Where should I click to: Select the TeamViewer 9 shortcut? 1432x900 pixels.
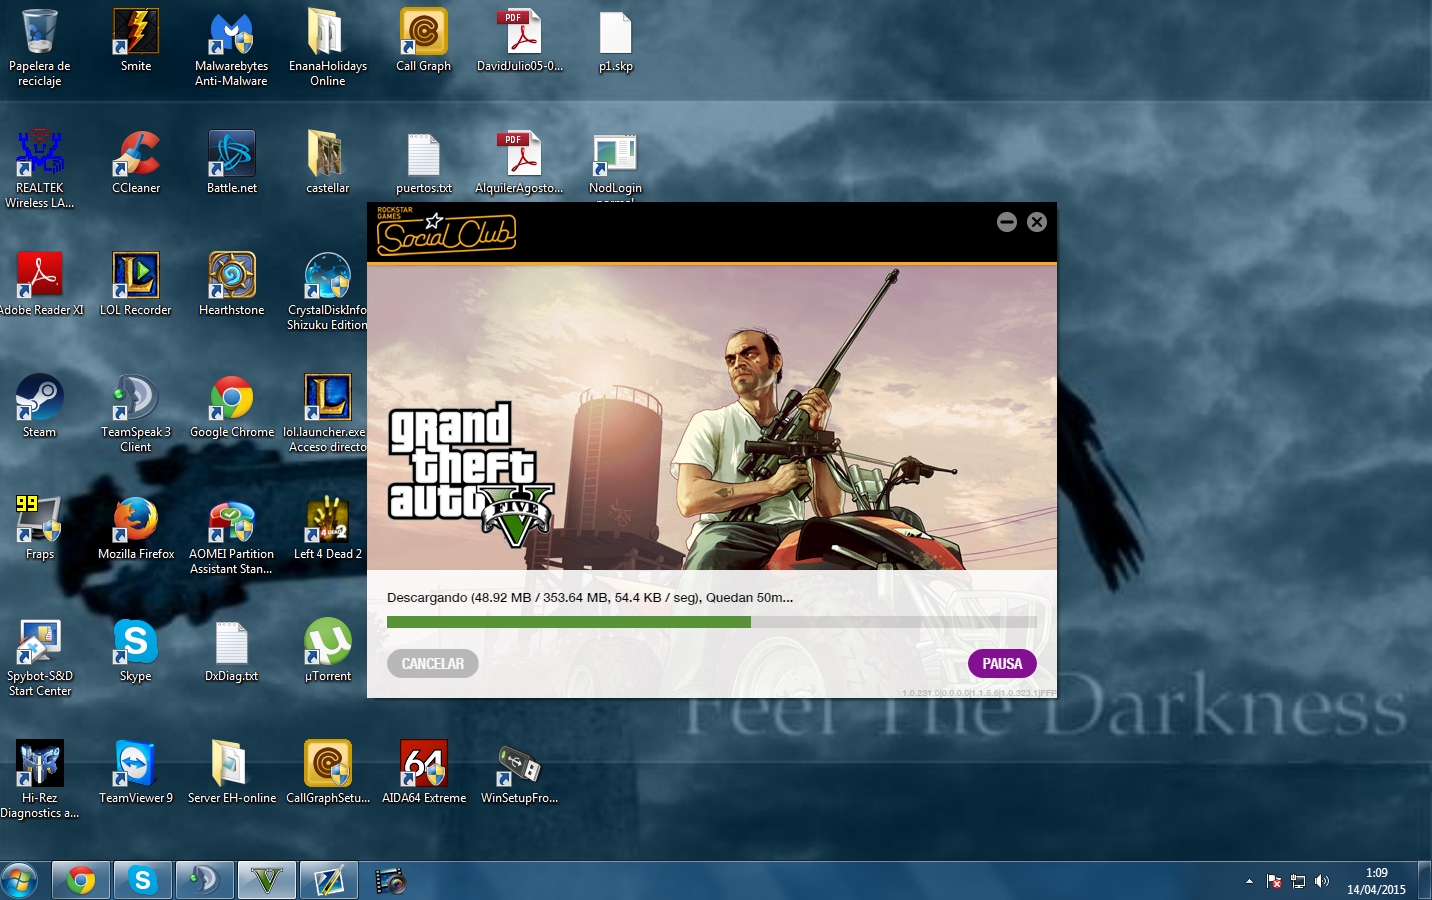point(136,773)
